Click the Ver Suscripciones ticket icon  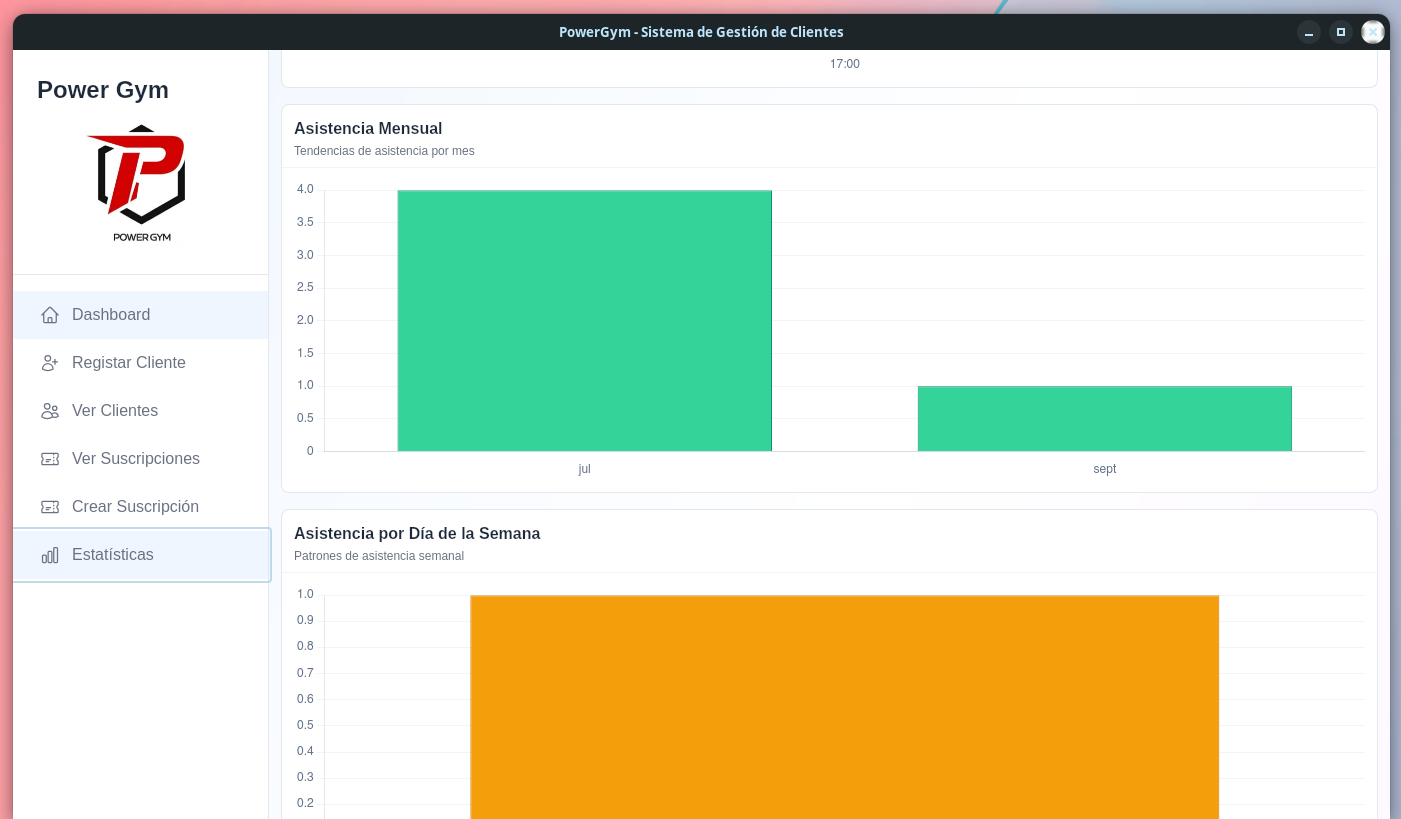(x=50, y=459)
